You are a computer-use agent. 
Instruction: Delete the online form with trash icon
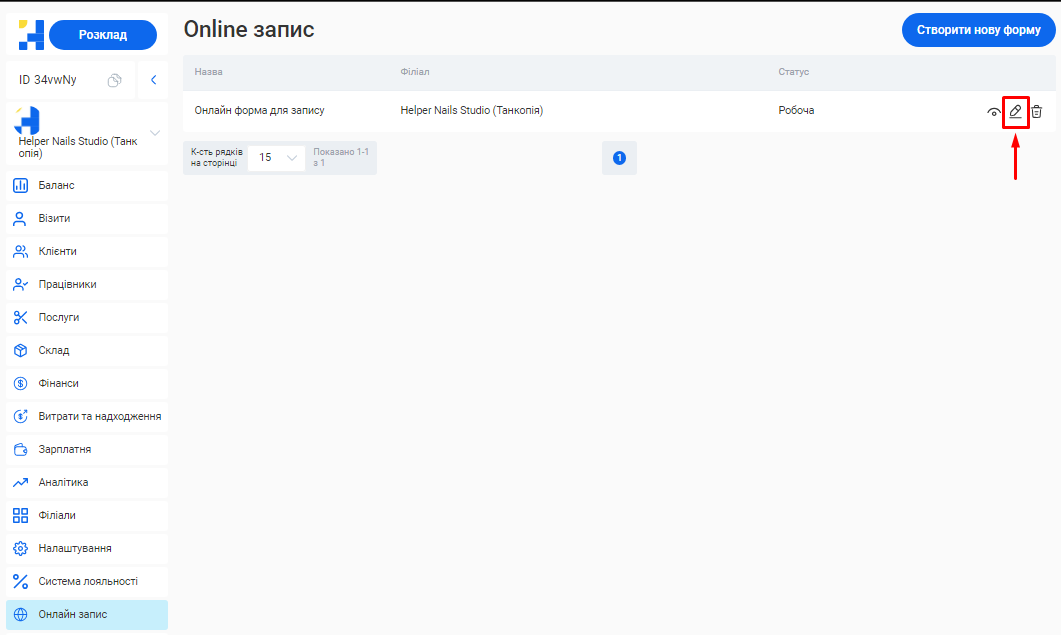[x=1037, y=111]
